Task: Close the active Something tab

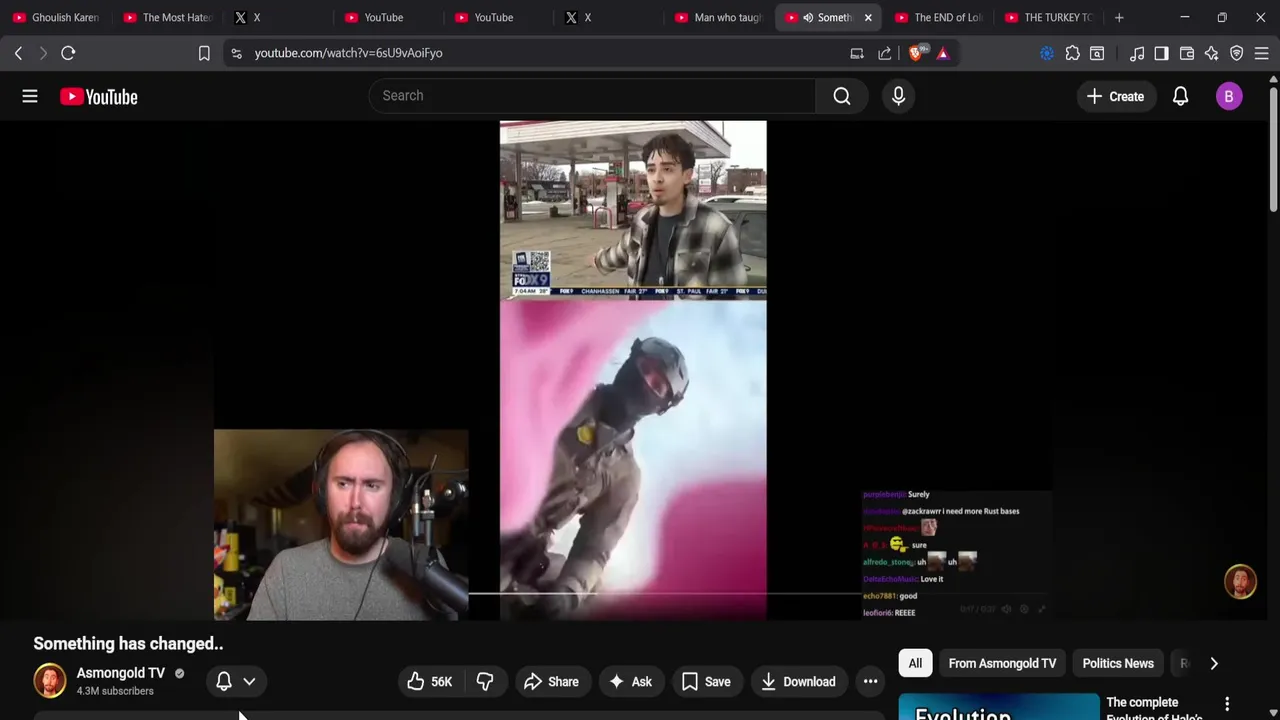Action: [x=868, y=17]
